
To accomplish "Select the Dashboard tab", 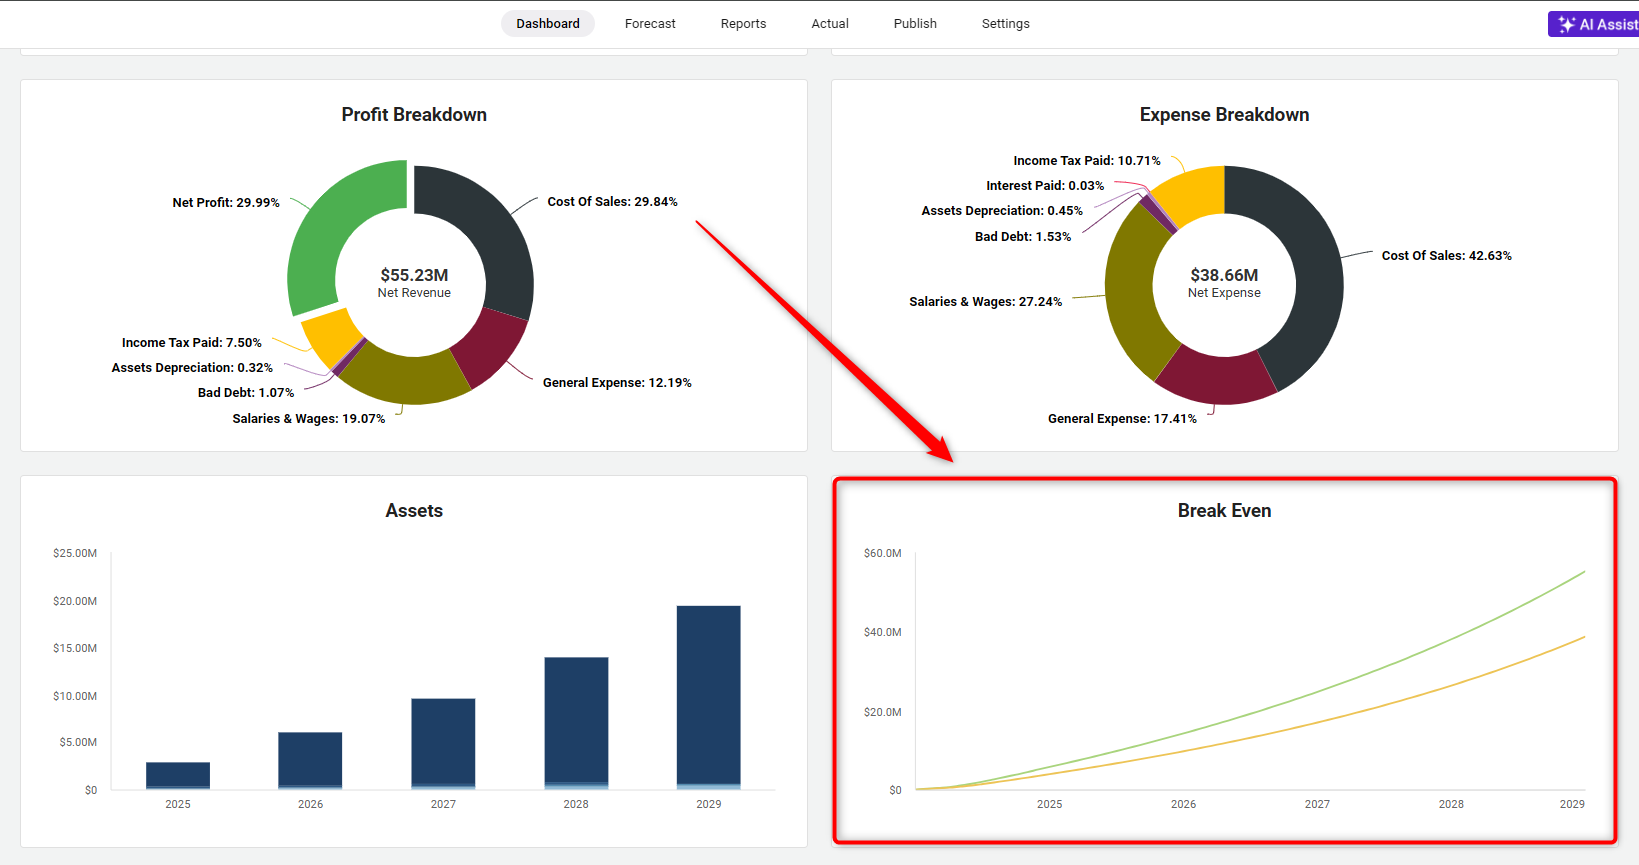I will click(548, 24).
